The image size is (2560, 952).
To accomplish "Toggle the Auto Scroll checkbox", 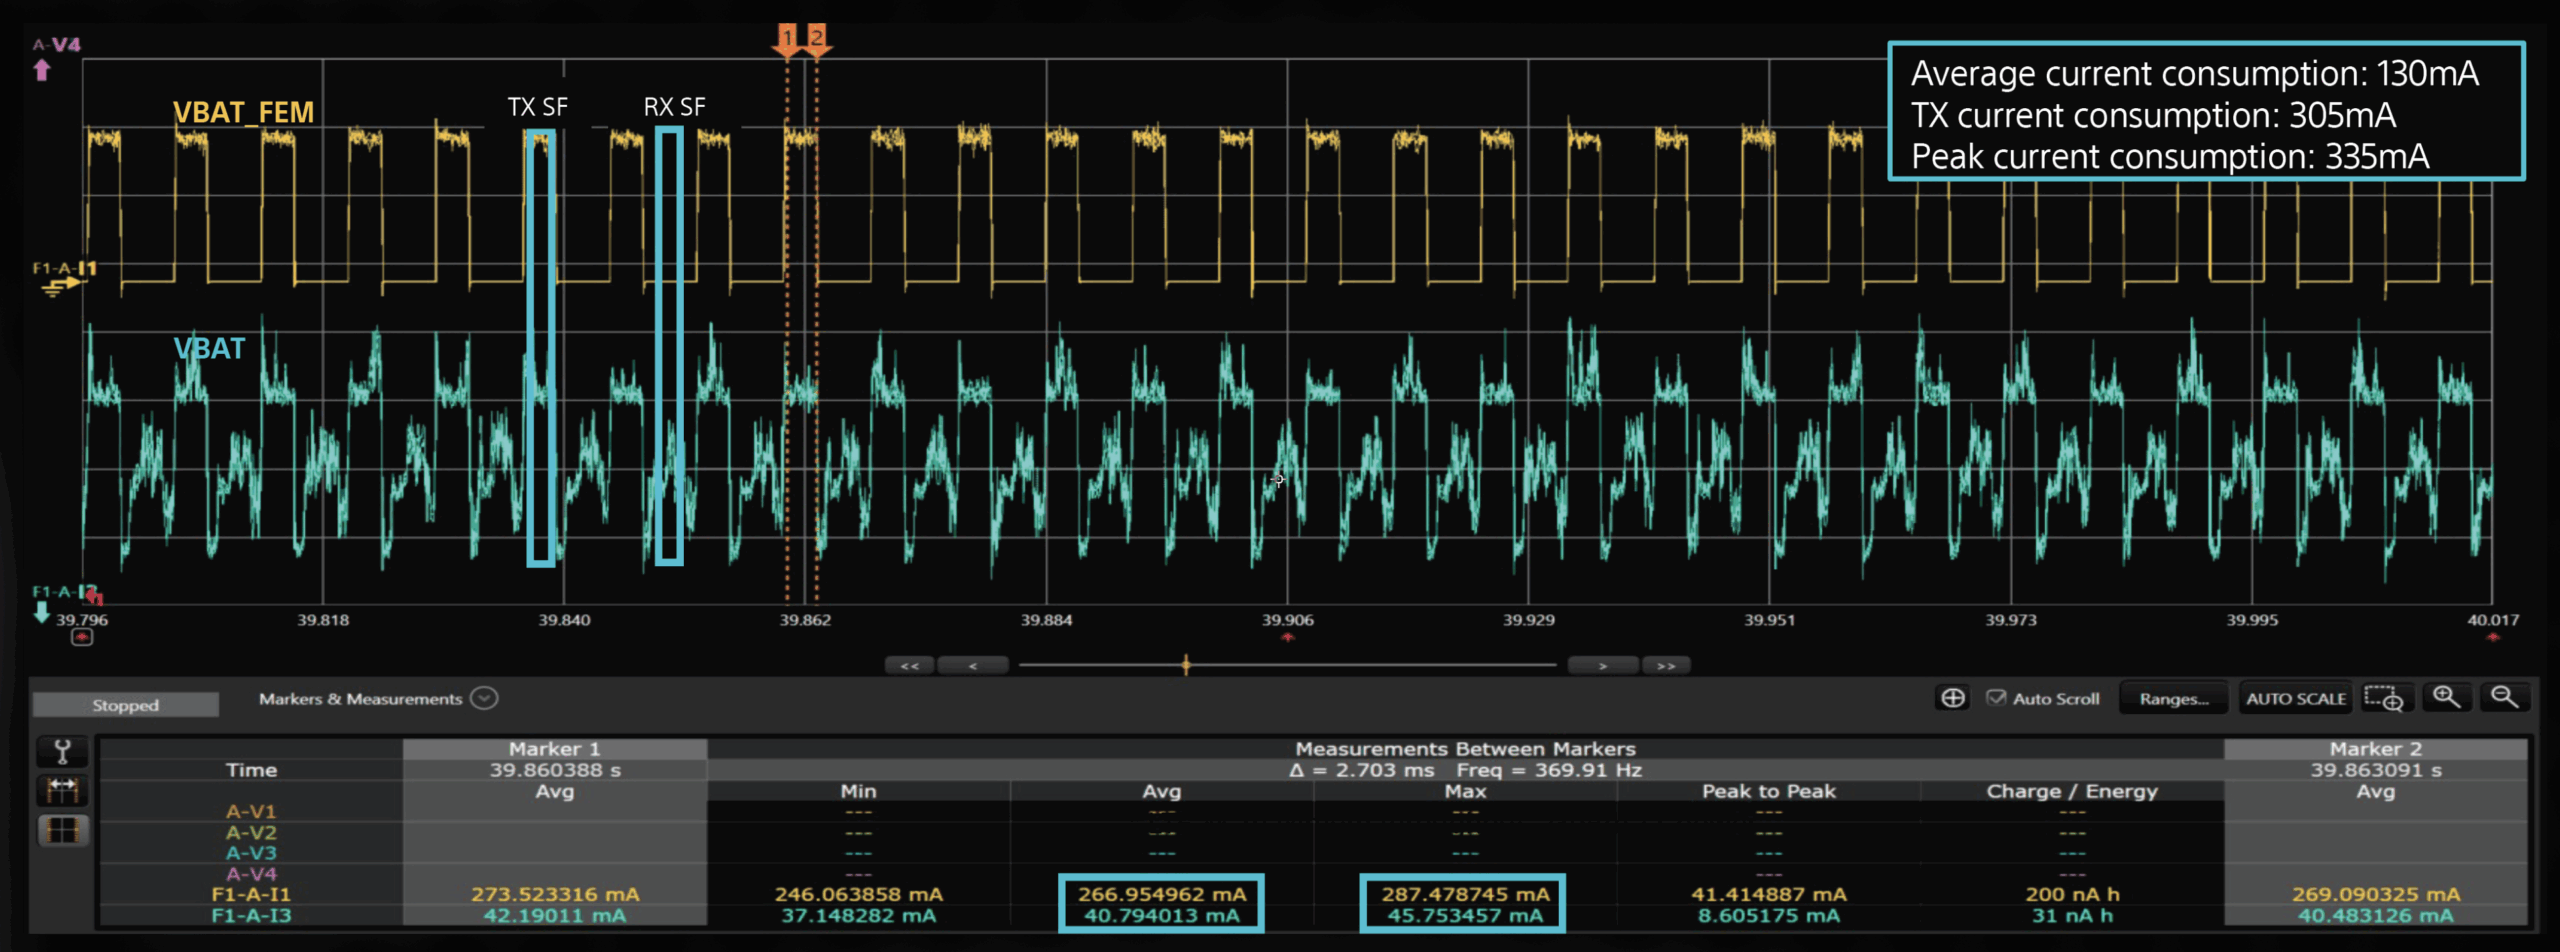I will click(x=1995, y=698).
